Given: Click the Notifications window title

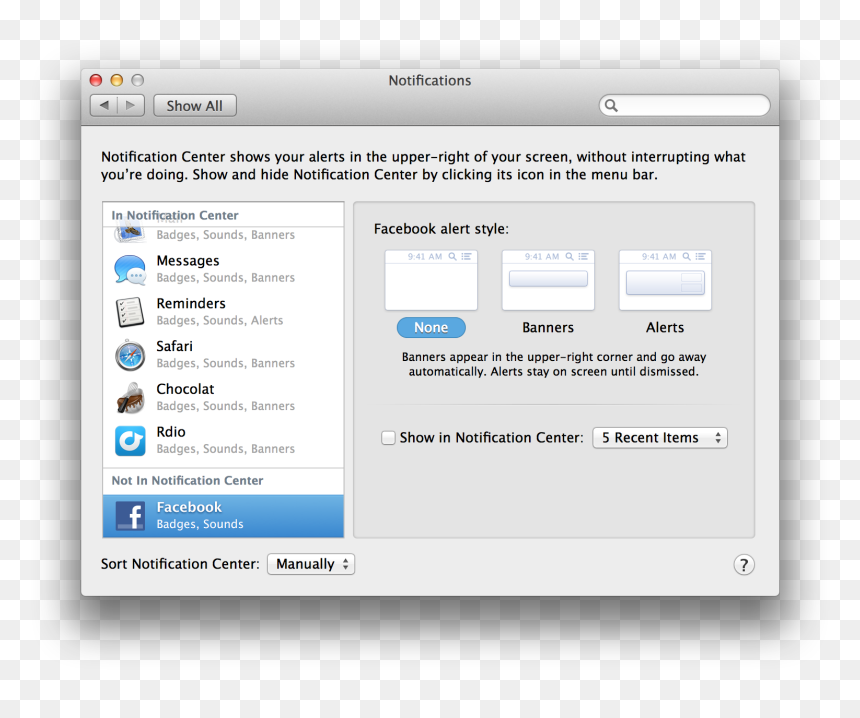Looking at the screenshot, I should pyautogui.click(x=430, y=81).
